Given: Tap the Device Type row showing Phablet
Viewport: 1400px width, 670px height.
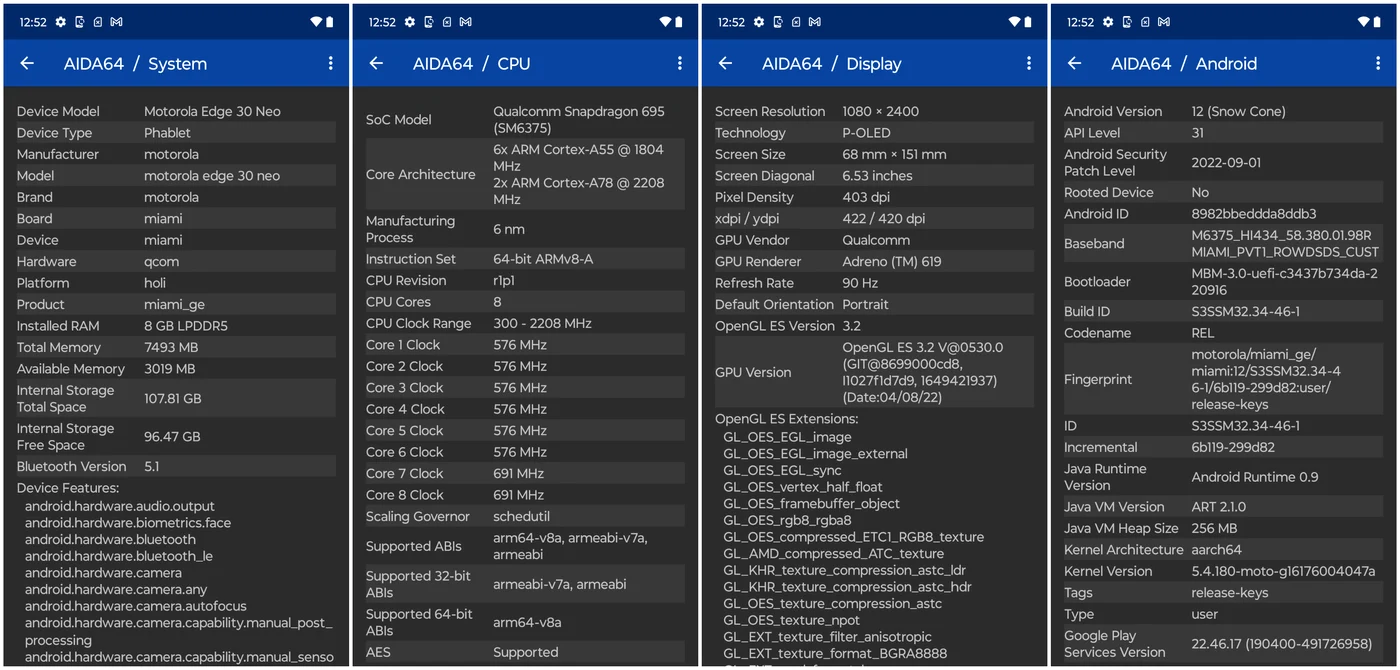Looking at the screenshot, I should pyautogui.click(x=174, y=133).
